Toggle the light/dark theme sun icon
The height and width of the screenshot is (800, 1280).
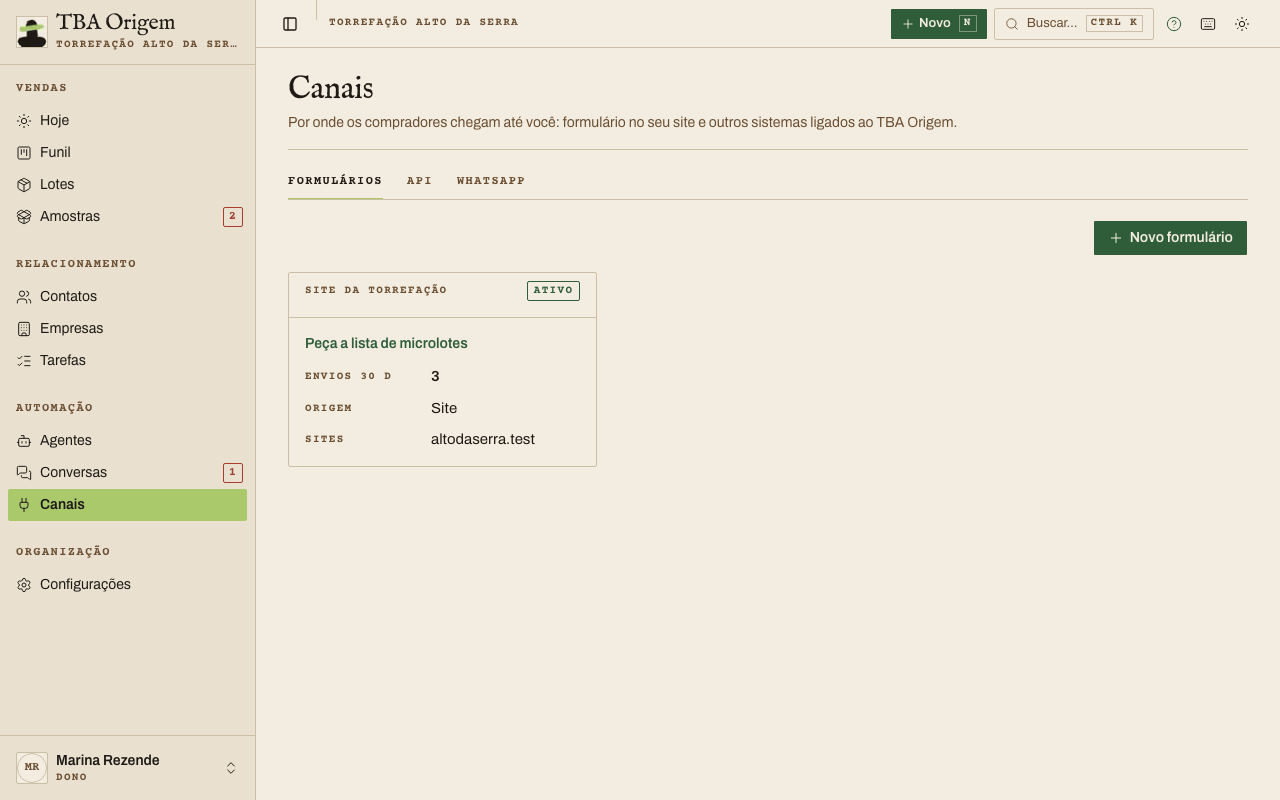(1242, 24)
